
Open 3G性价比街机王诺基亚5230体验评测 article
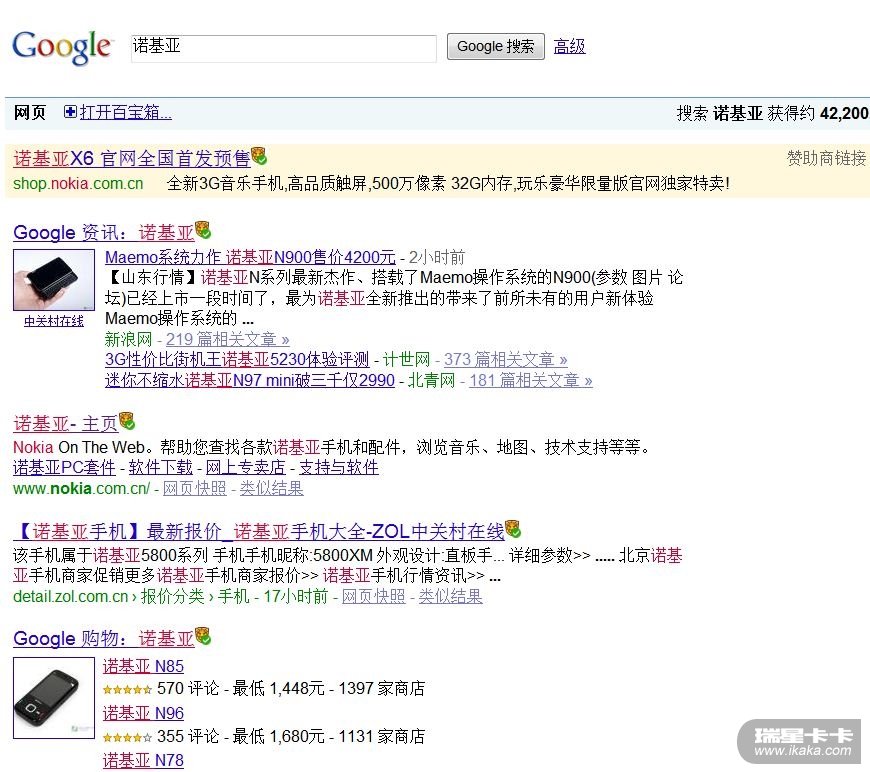237,360
